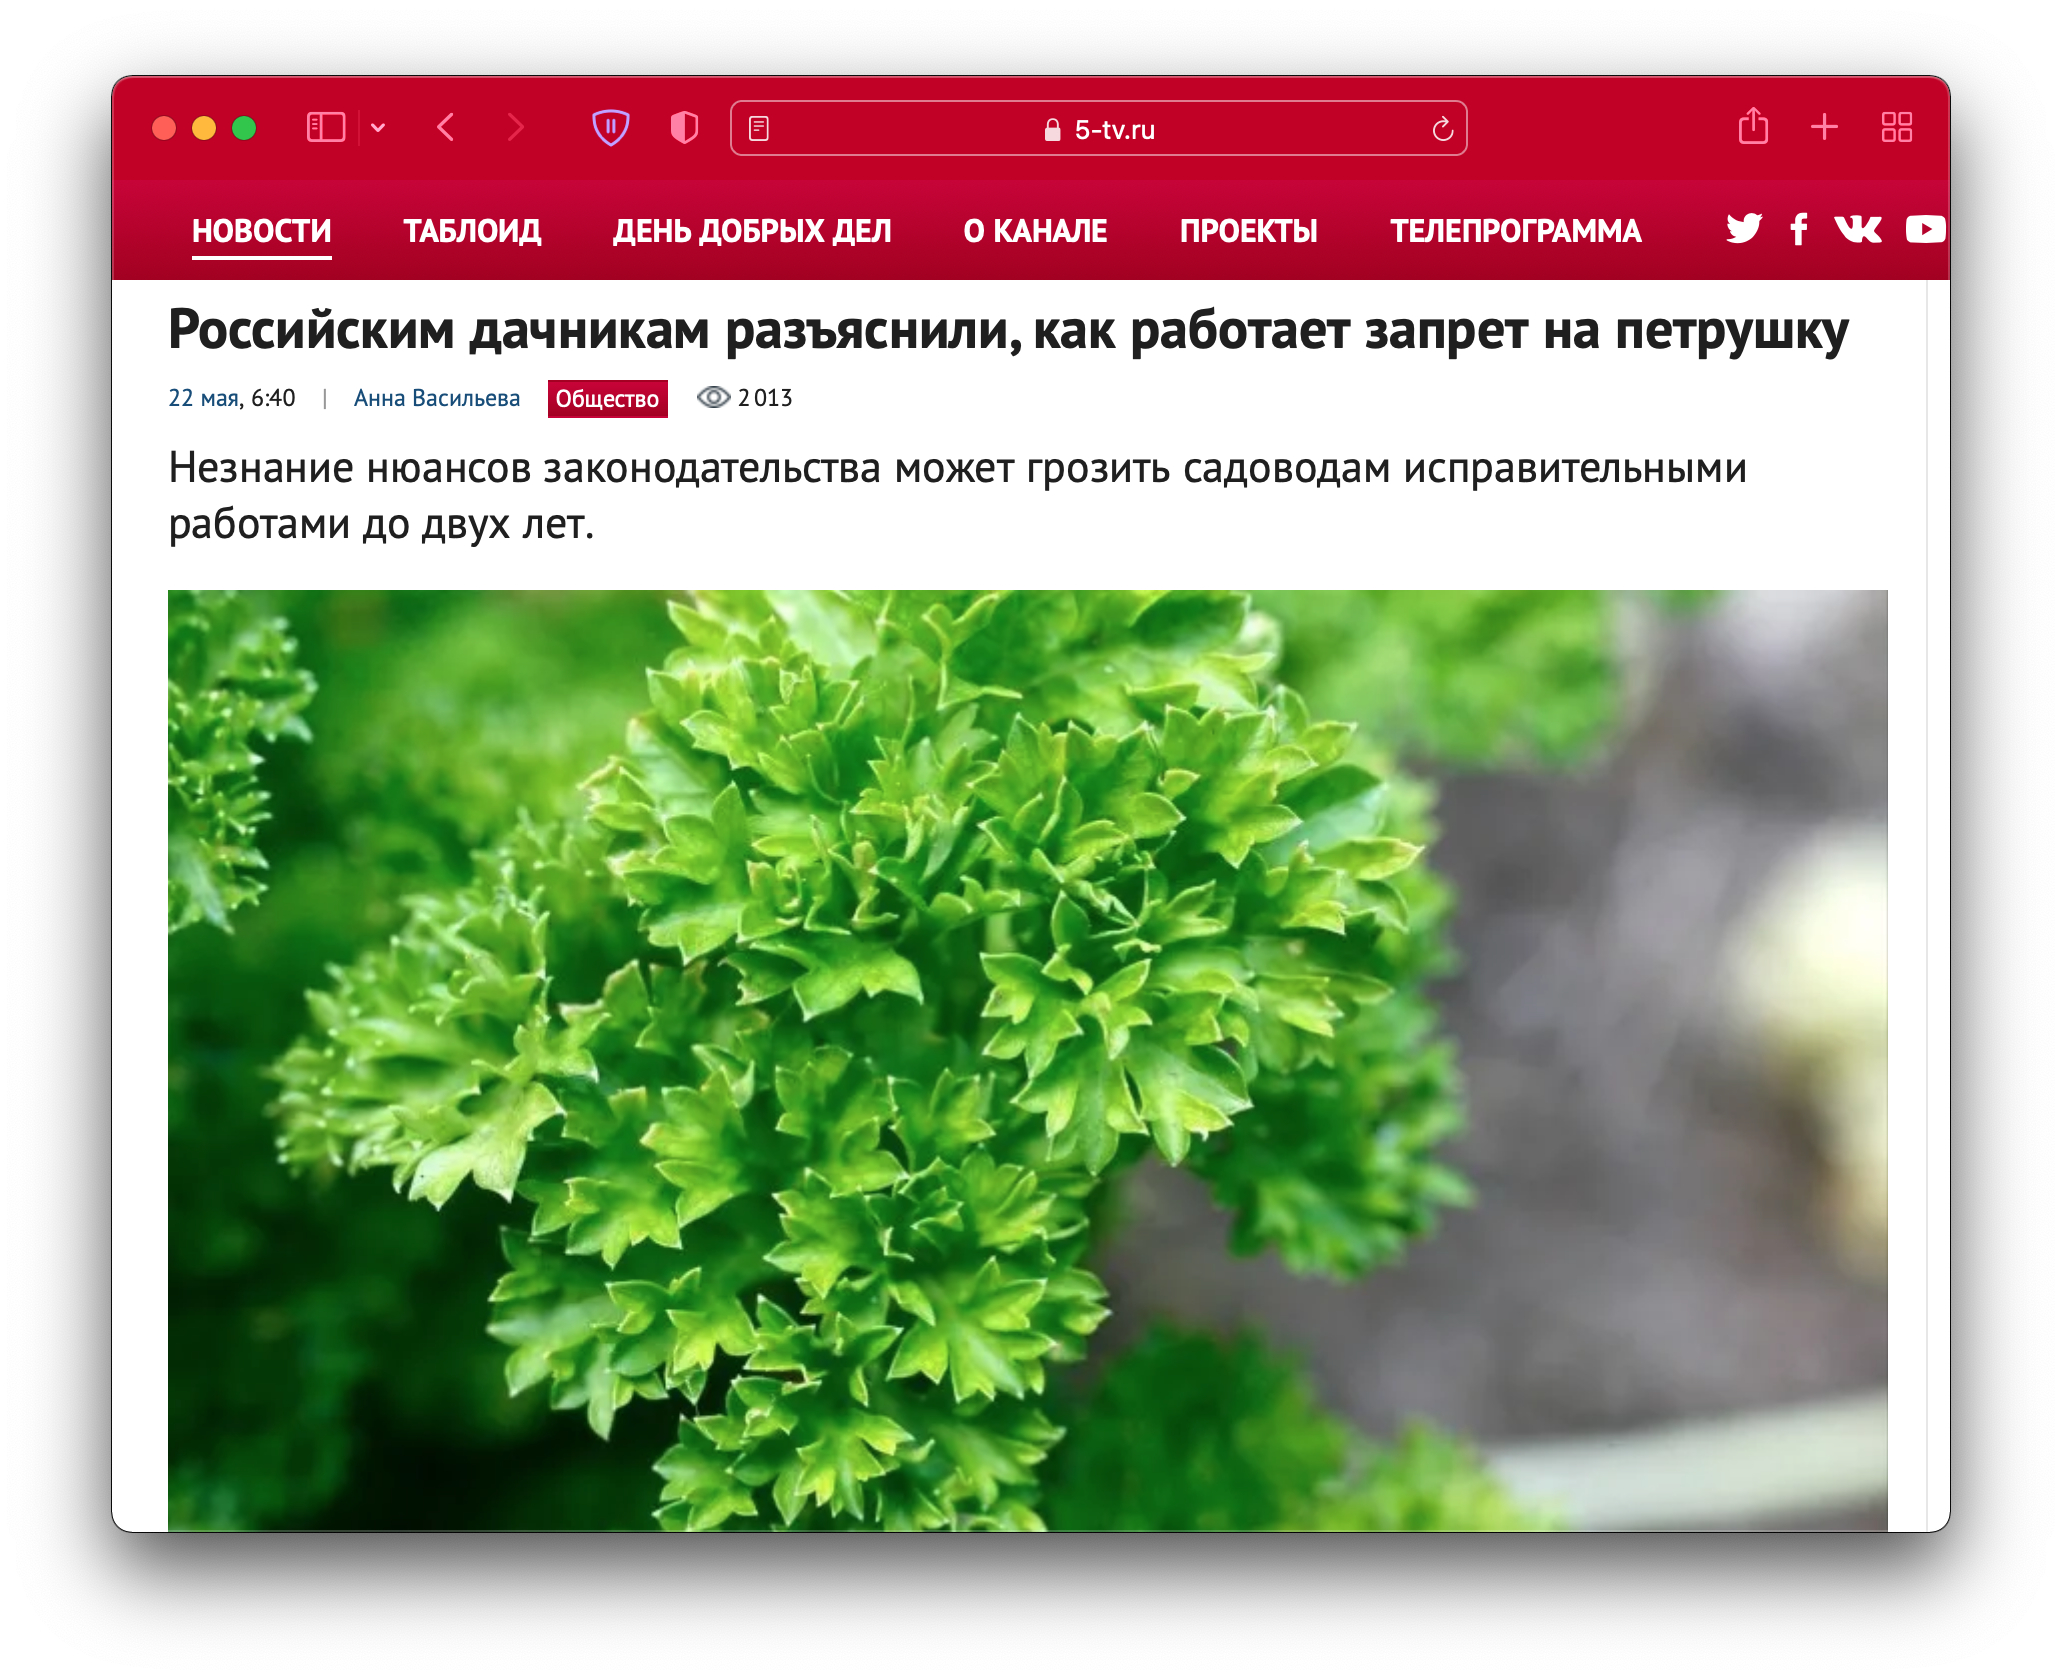Screen dimensions: 2062x1680
Task: Open the ТЕЛЕПРОГРАММА page
Action: tap(1516, 231)
